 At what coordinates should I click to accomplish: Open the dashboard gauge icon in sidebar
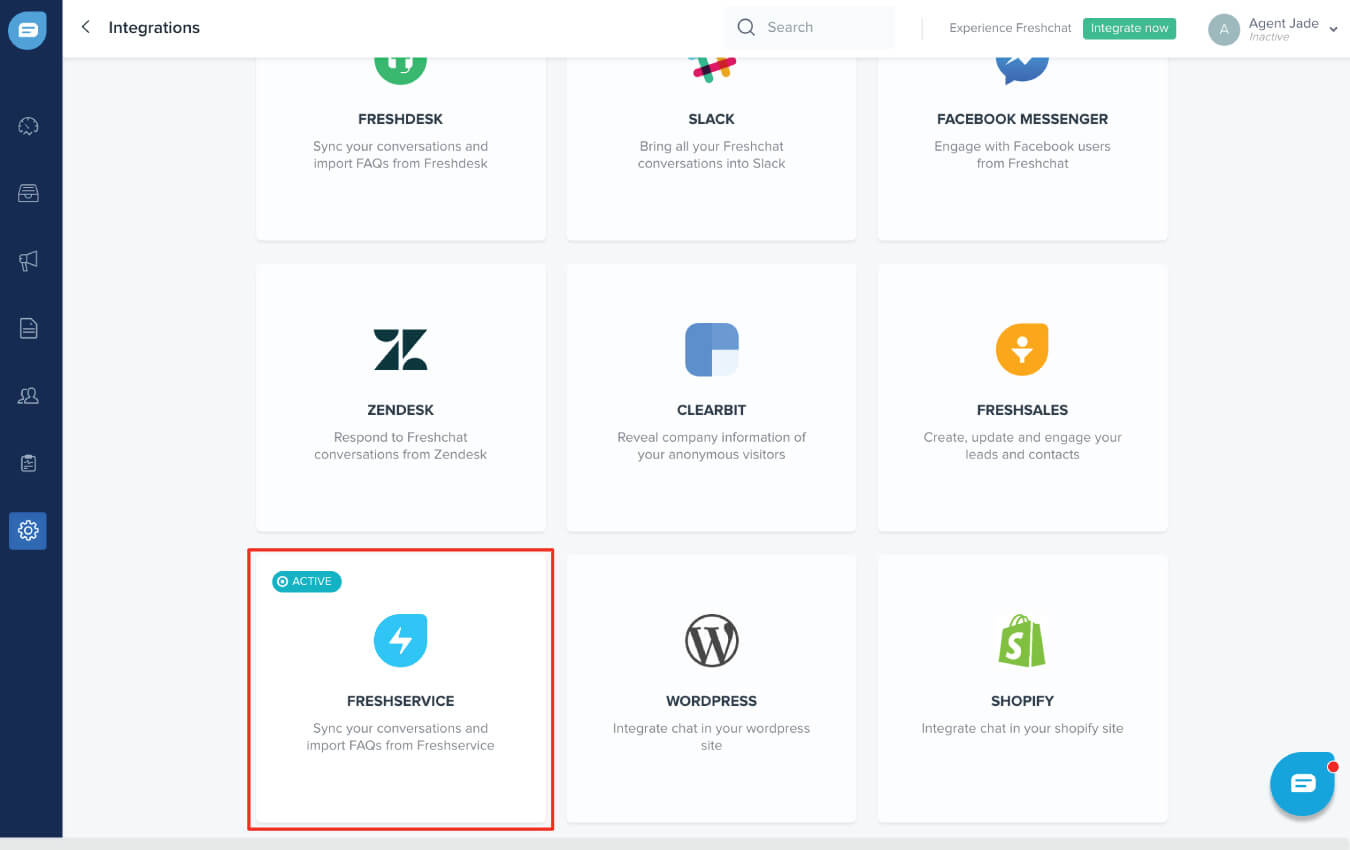(28, 126)
